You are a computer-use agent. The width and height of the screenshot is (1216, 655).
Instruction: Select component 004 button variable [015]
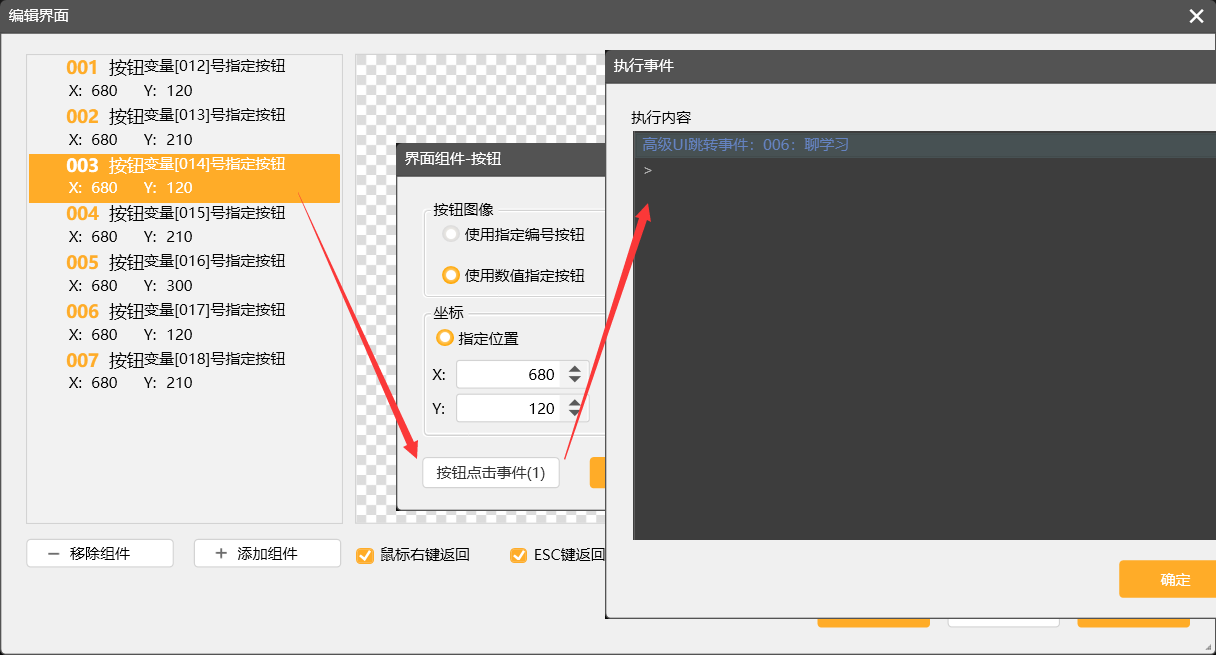[x=184, y=224]
